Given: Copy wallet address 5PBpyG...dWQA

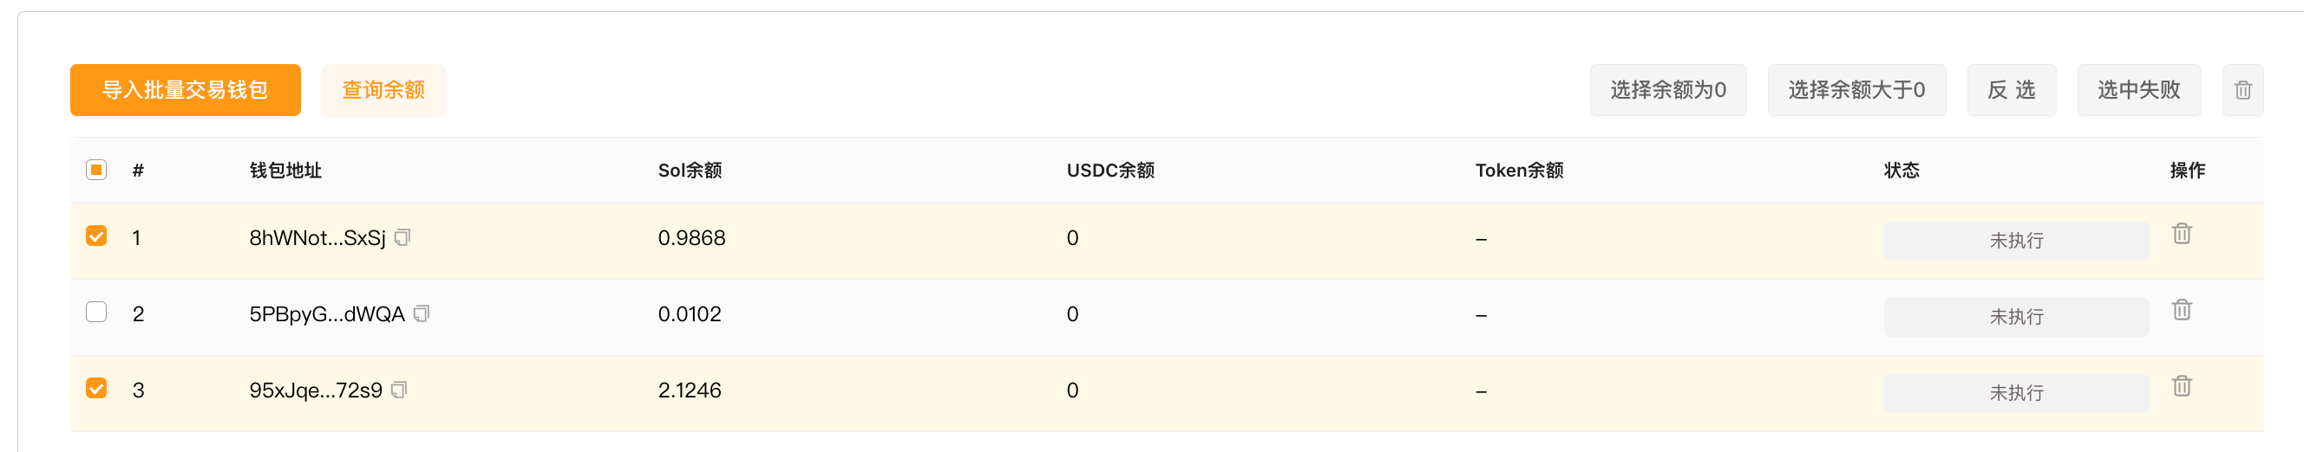Looking at the screenshot, I should pos(422,314).
